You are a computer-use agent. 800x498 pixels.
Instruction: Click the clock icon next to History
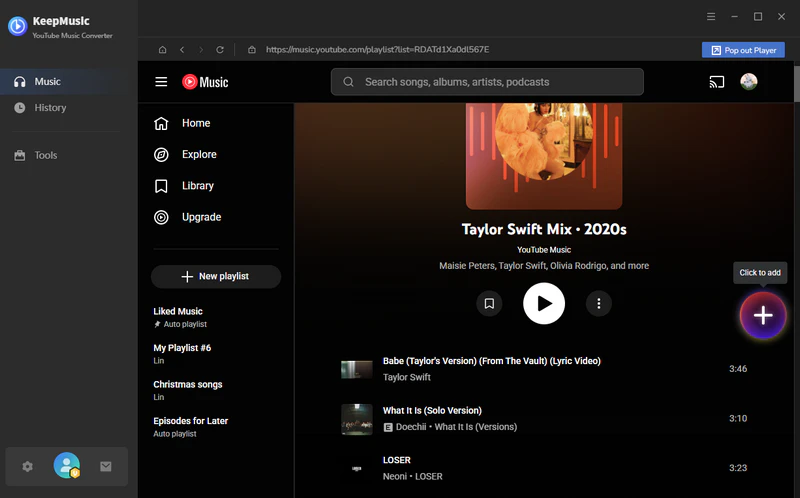pos(19,108)
